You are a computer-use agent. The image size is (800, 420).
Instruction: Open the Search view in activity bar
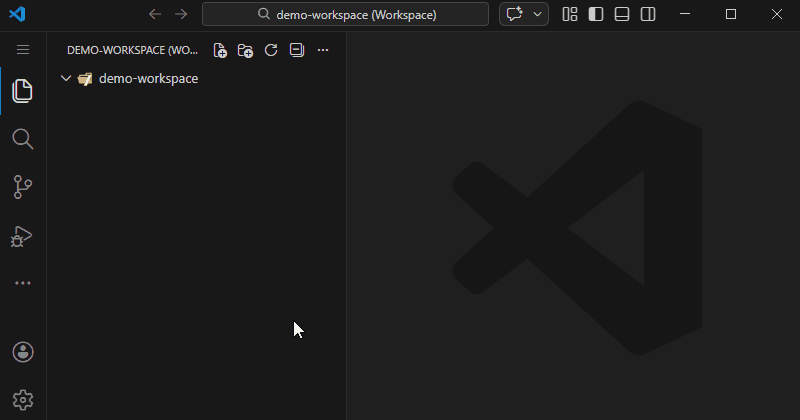(22, 139)
